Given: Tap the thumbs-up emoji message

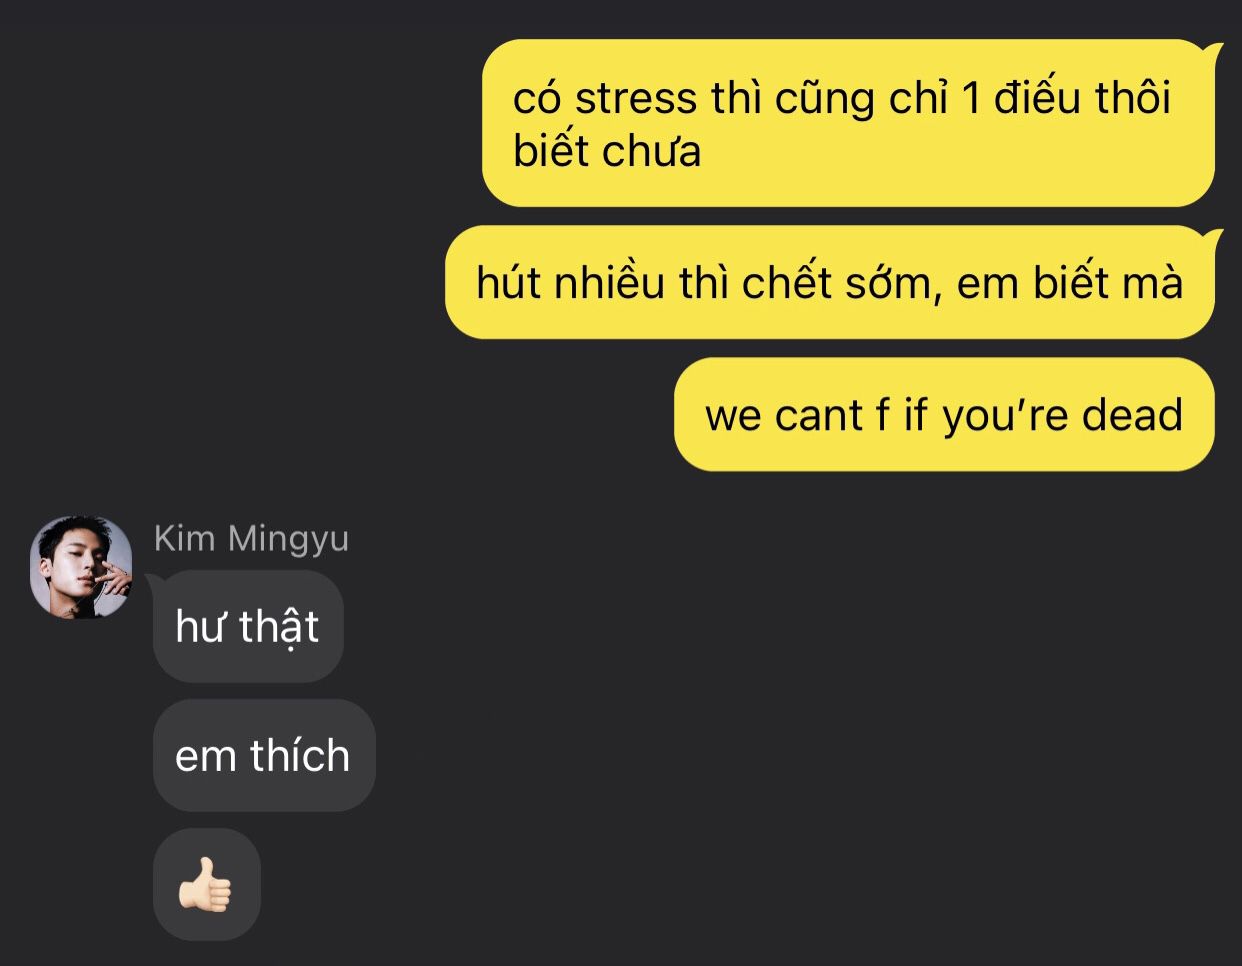Looking at the screenshot, I should (206, 884).
